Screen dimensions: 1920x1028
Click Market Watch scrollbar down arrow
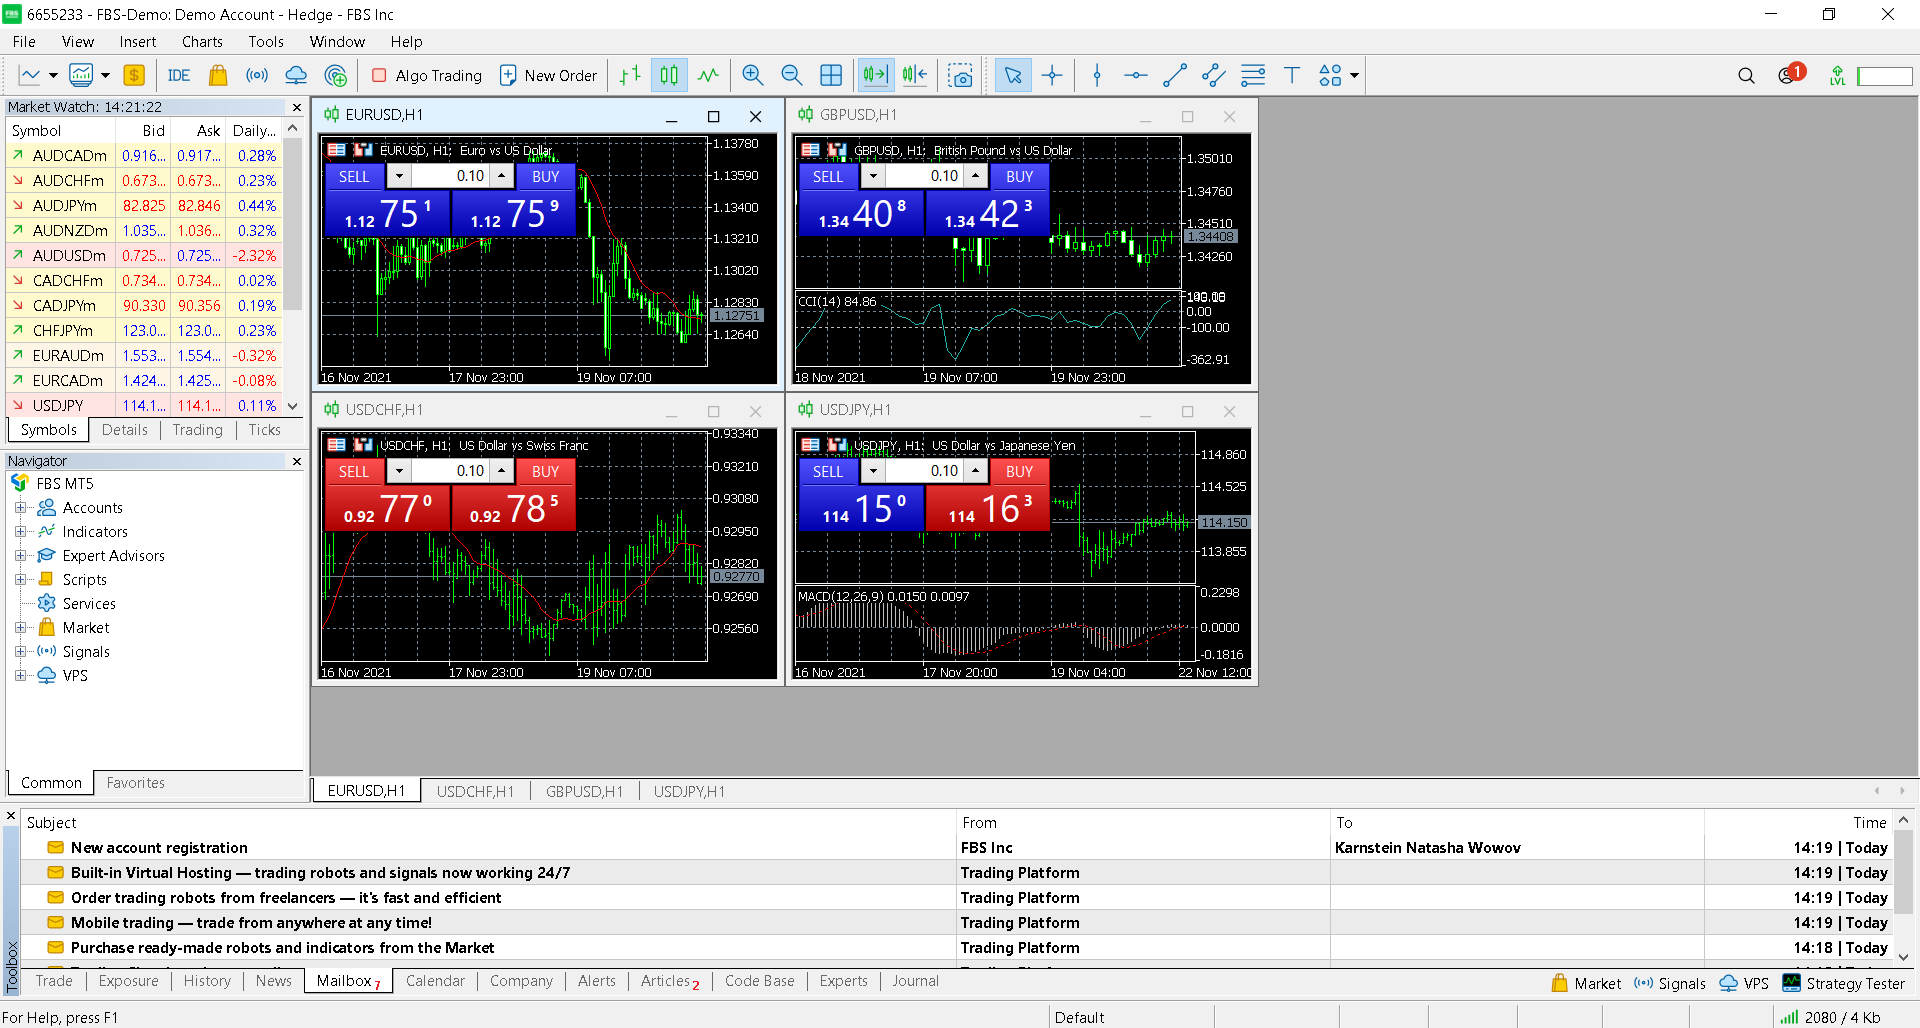tap(293, 405)
